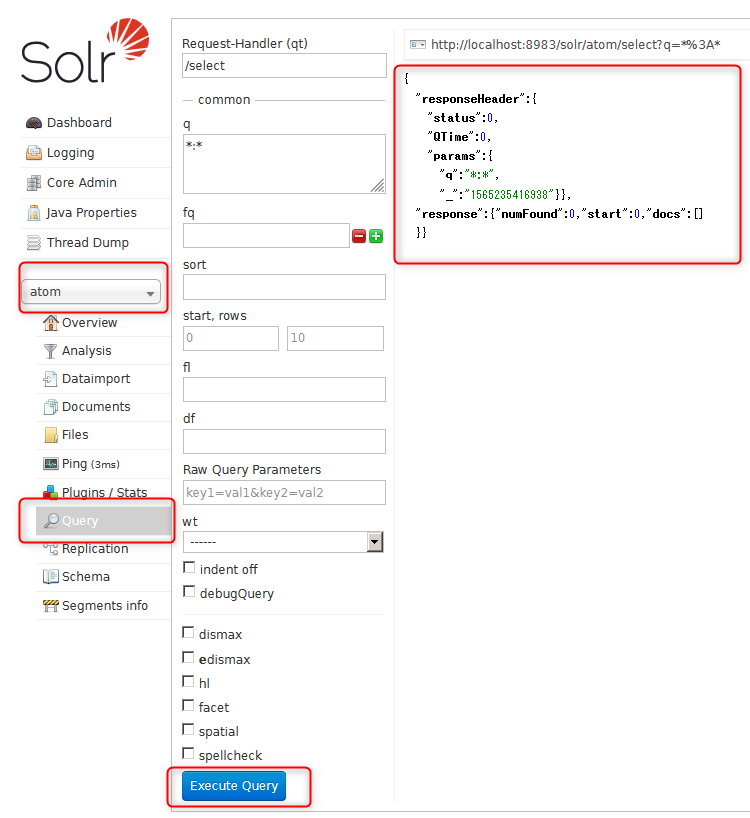Enable the hl highlighting checkbox

(x=188, y=681)
